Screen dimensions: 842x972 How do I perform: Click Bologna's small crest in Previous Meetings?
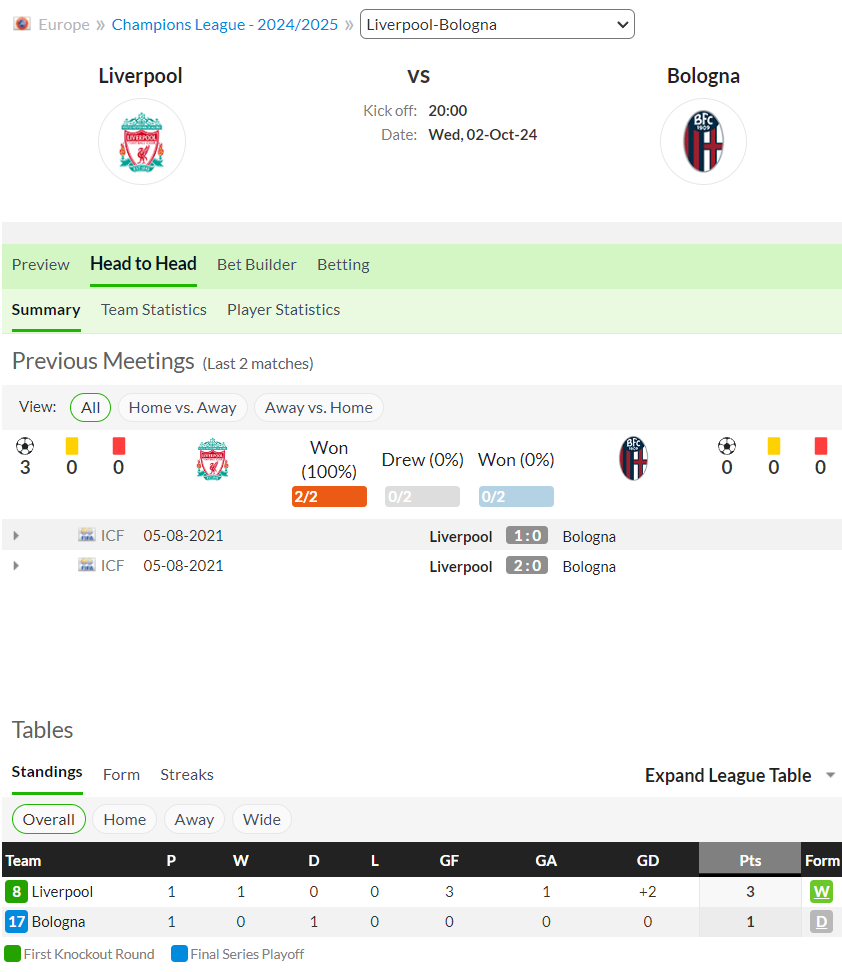click(633, 459)
